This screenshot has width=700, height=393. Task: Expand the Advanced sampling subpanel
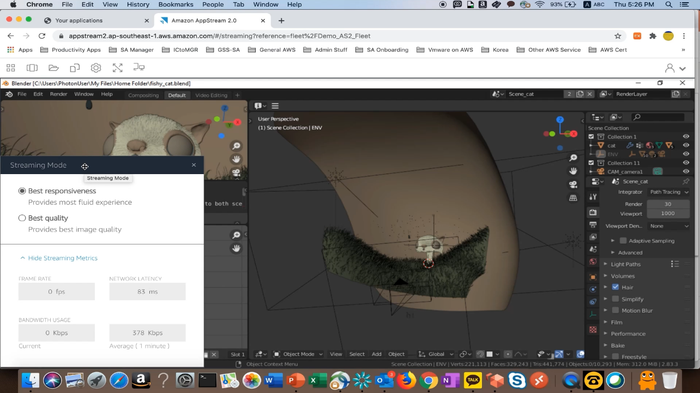629,253
